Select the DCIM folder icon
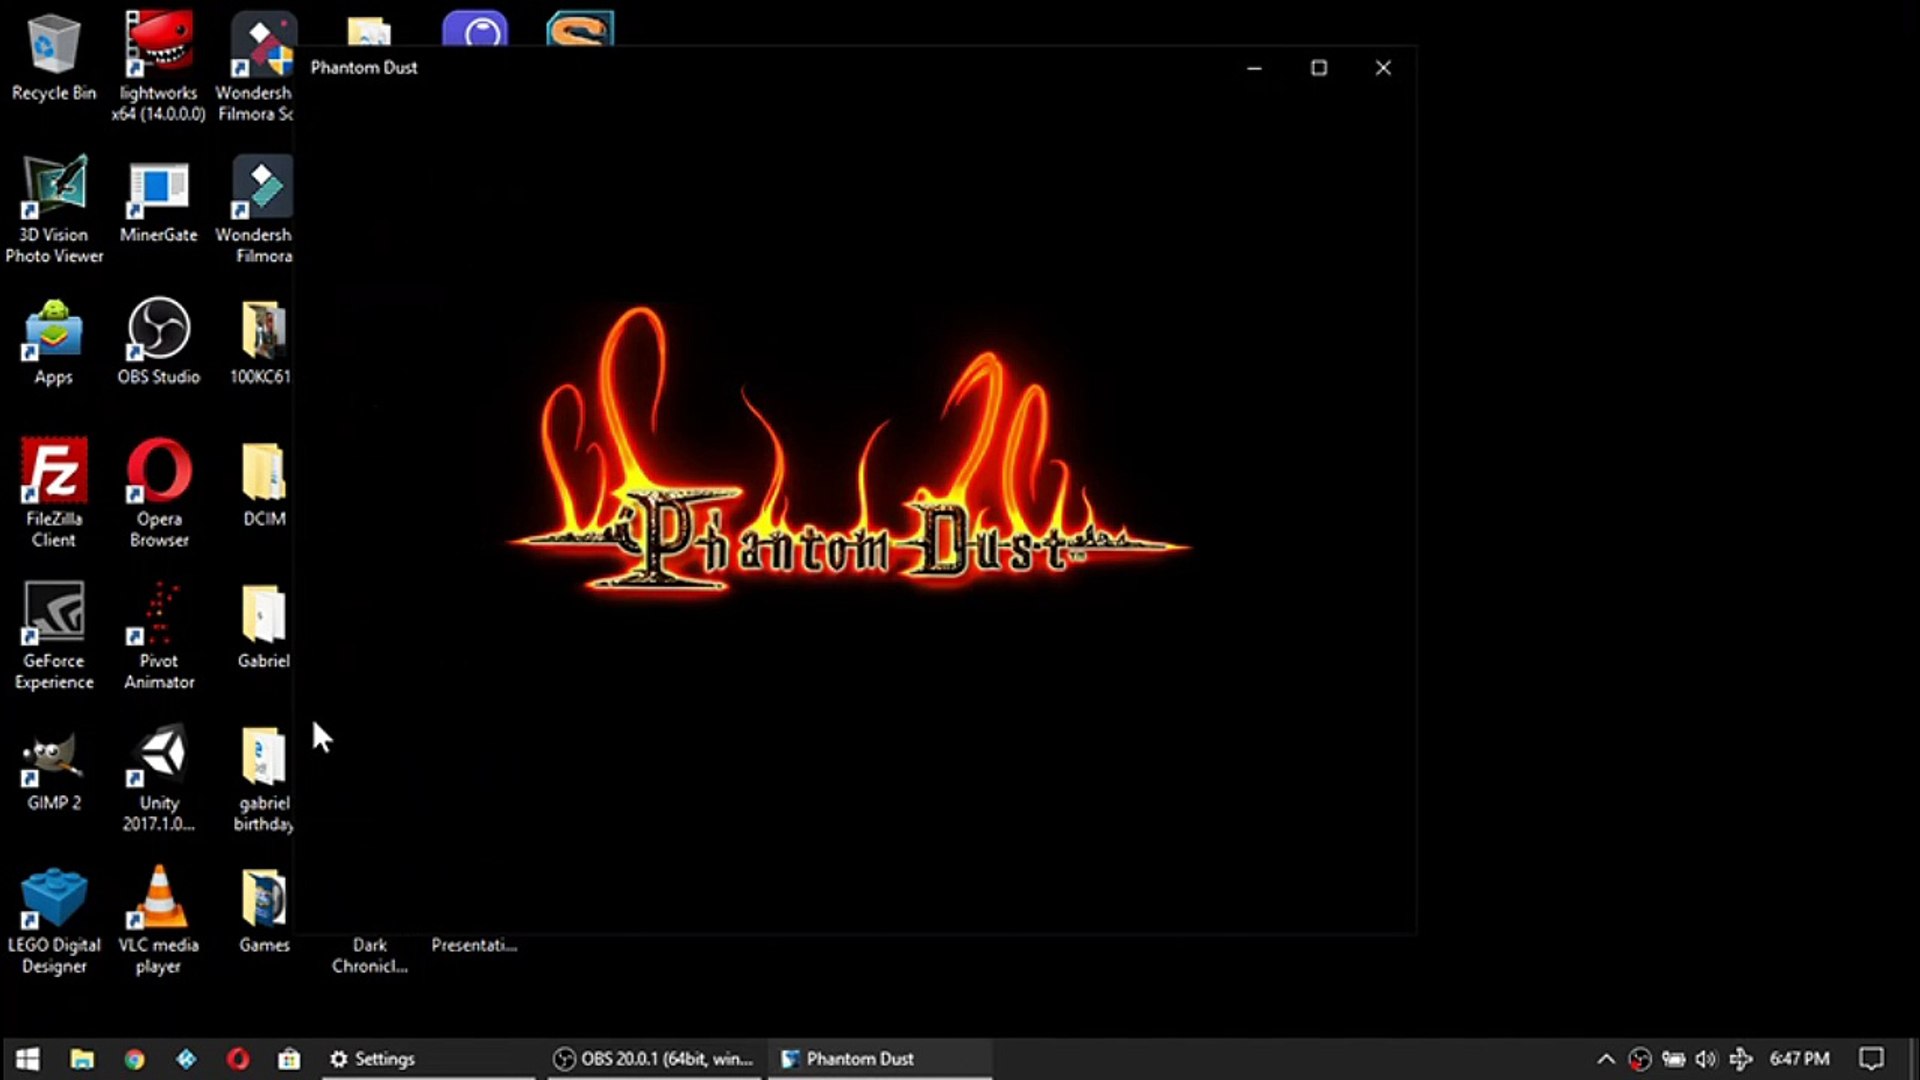The width and height of the screenshot is (1920, 1080). [x=264, y=484]
